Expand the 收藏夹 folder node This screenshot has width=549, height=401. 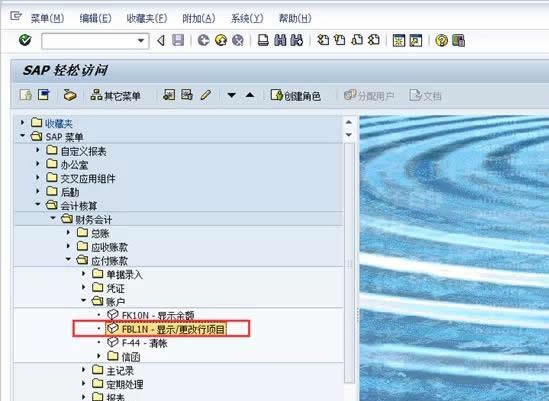click(22, 123)
